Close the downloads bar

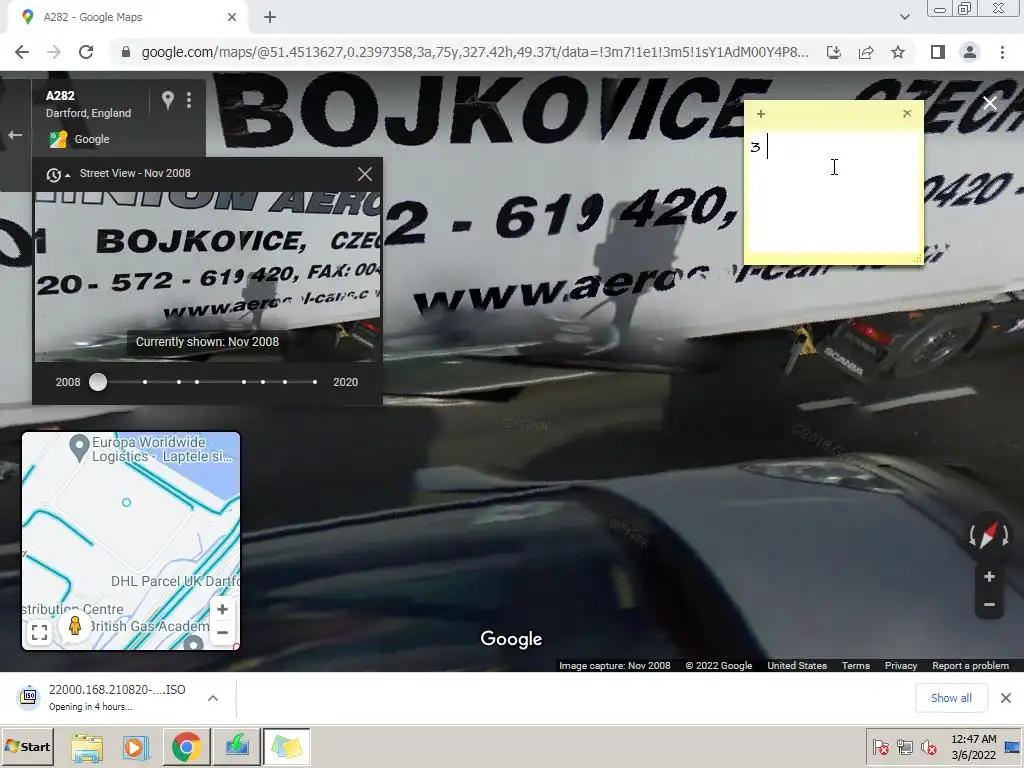click(x=1006, y=698)
